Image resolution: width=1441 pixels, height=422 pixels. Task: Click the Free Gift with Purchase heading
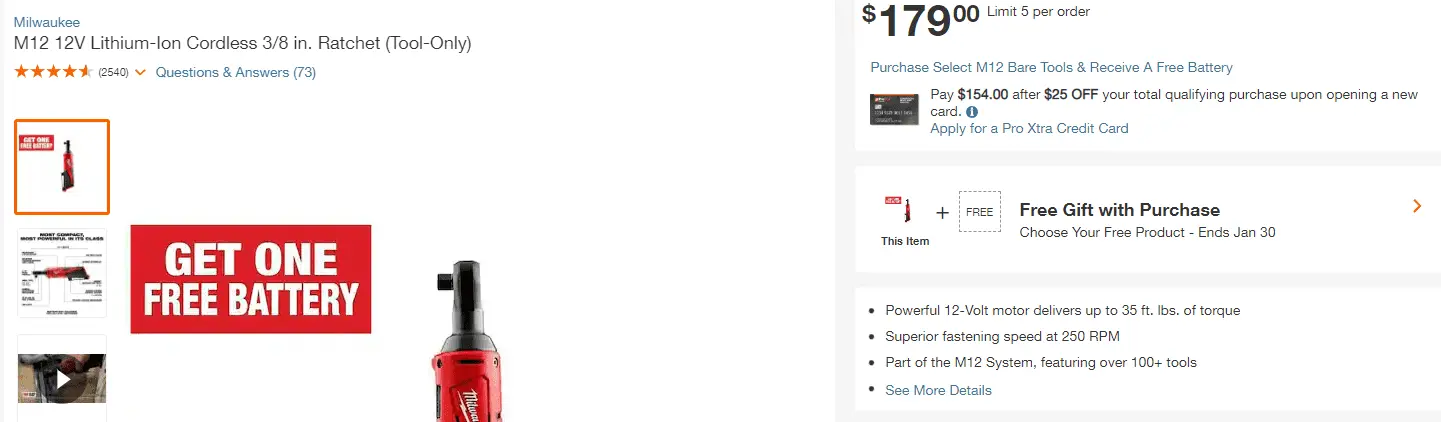coord(1119,210)
